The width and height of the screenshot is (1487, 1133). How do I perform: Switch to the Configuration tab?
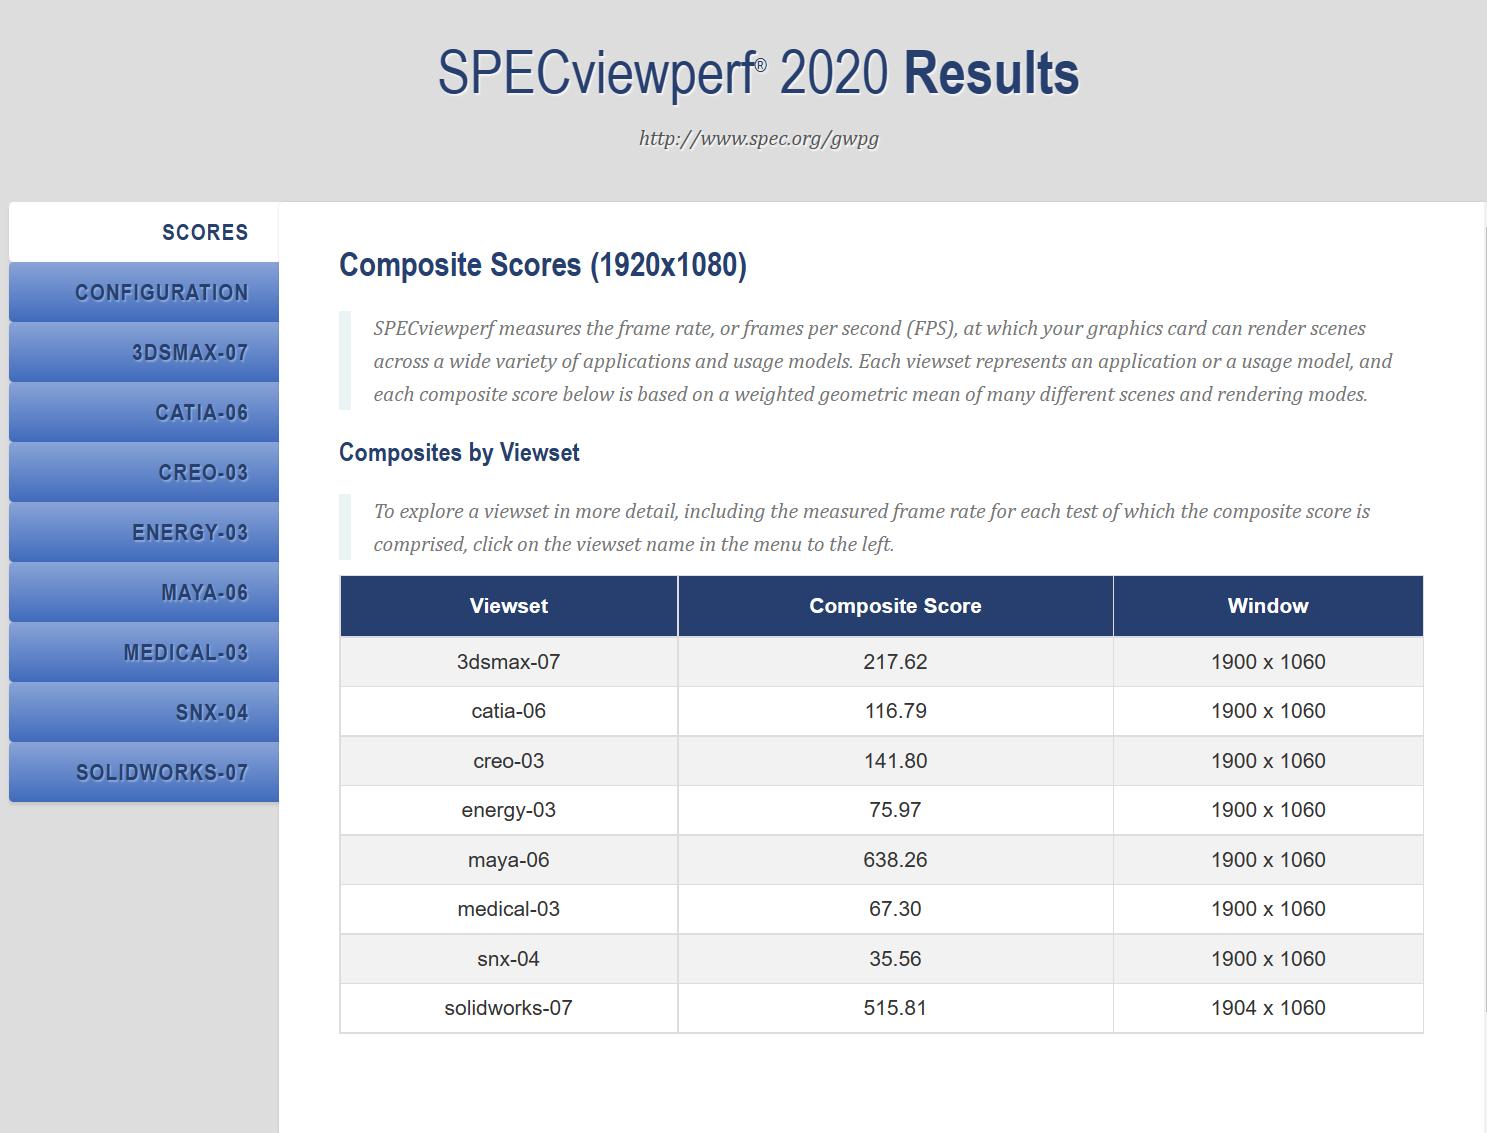tap(144, 292)
